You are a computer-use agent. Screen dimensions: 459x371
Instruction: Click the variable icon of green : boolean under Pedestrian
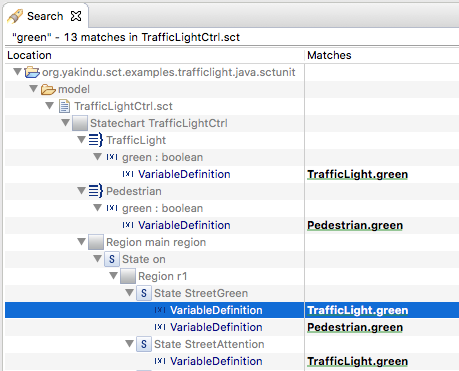coord(112,208)
